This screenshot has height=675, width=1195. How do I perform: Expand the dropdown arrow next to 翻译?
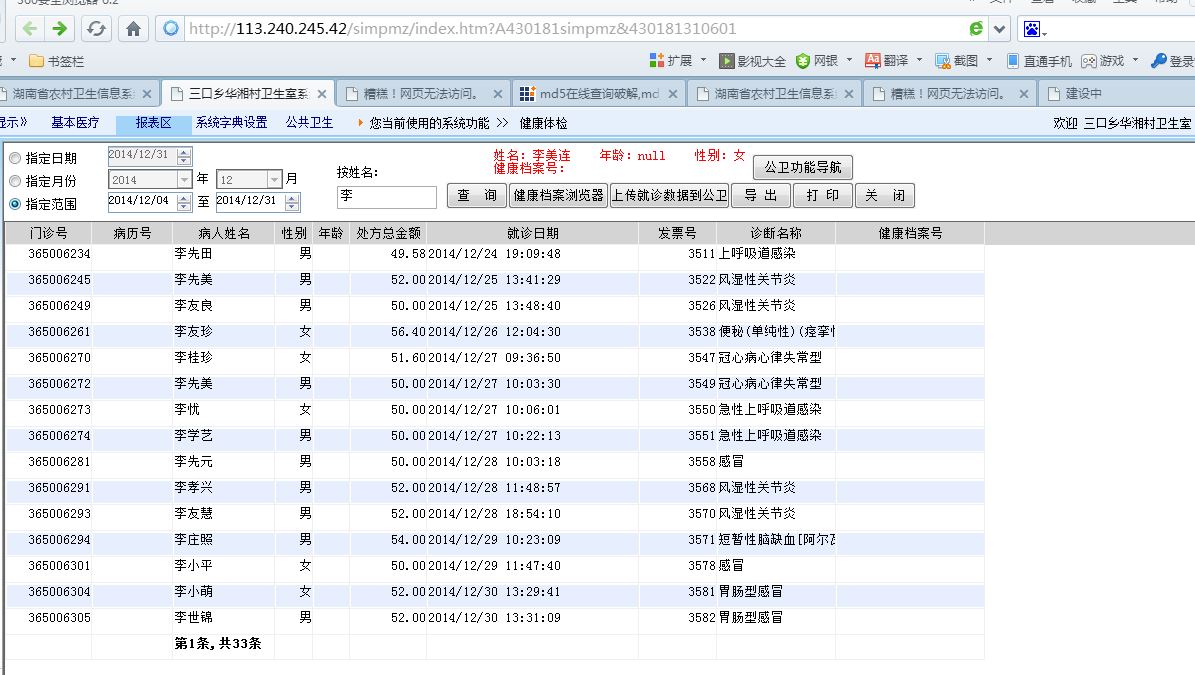(x=920, y=59)
